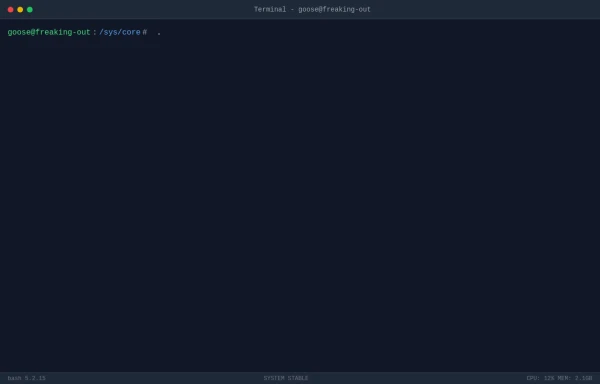Image resolution: width=600 pixels, height=384 pixels.
Task: Click the red close window button
Action: (10, 10)
